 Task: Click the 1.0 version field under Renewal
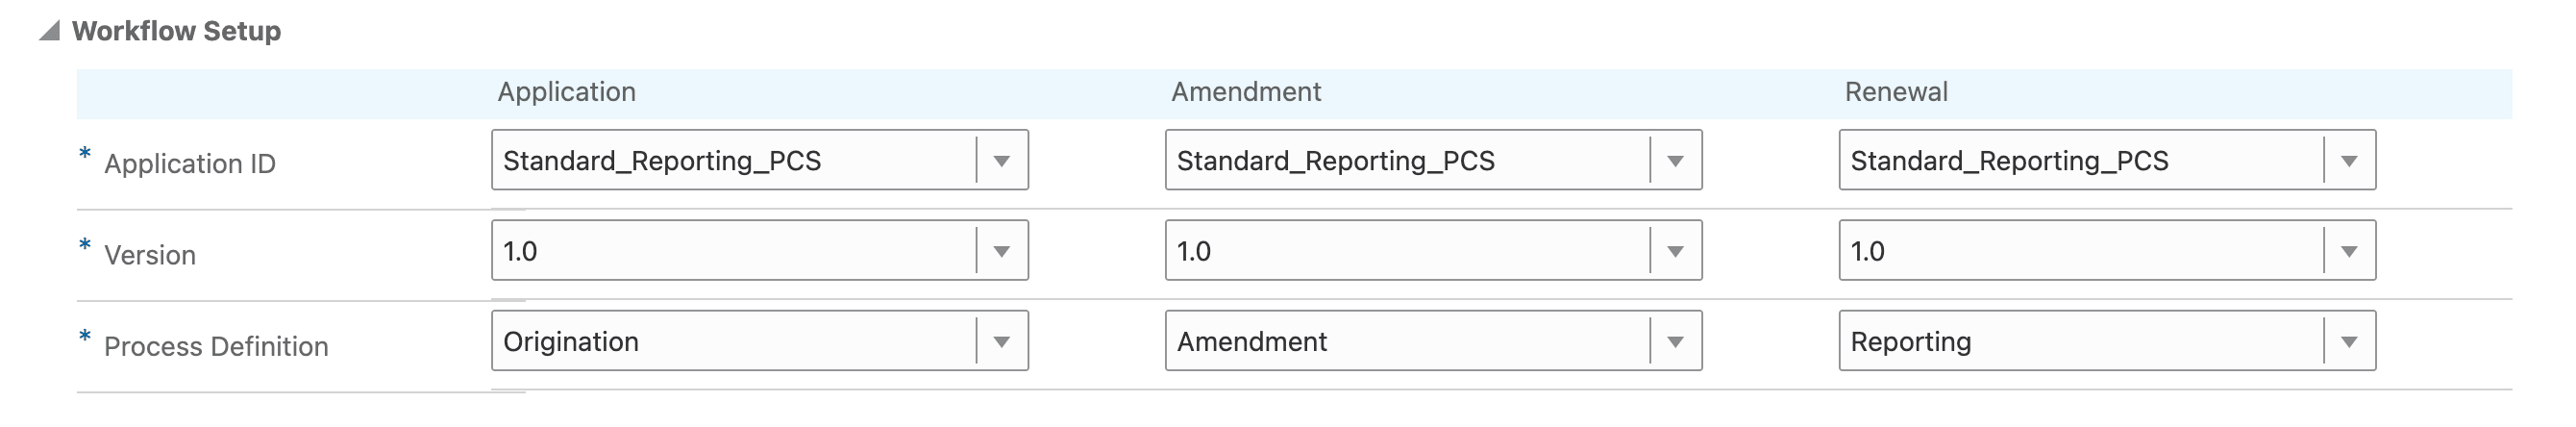coord(2080,251)
